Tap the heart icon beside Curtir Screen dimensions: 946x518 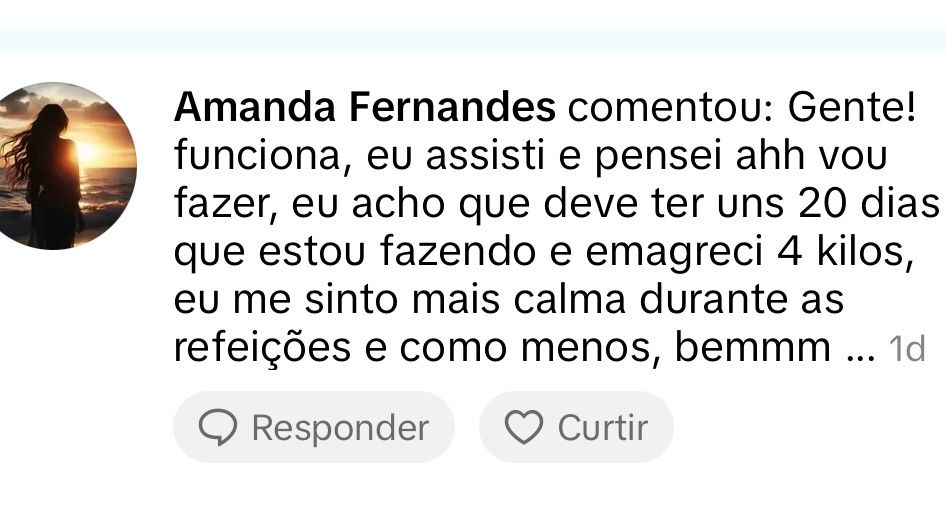coord(522,428)
